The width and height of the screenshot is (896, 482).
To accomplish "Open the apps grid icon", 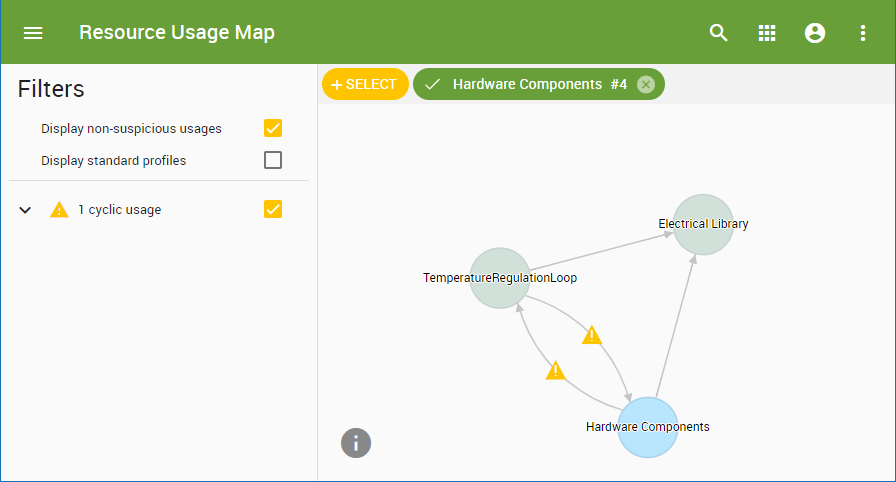I will (767, 33).
